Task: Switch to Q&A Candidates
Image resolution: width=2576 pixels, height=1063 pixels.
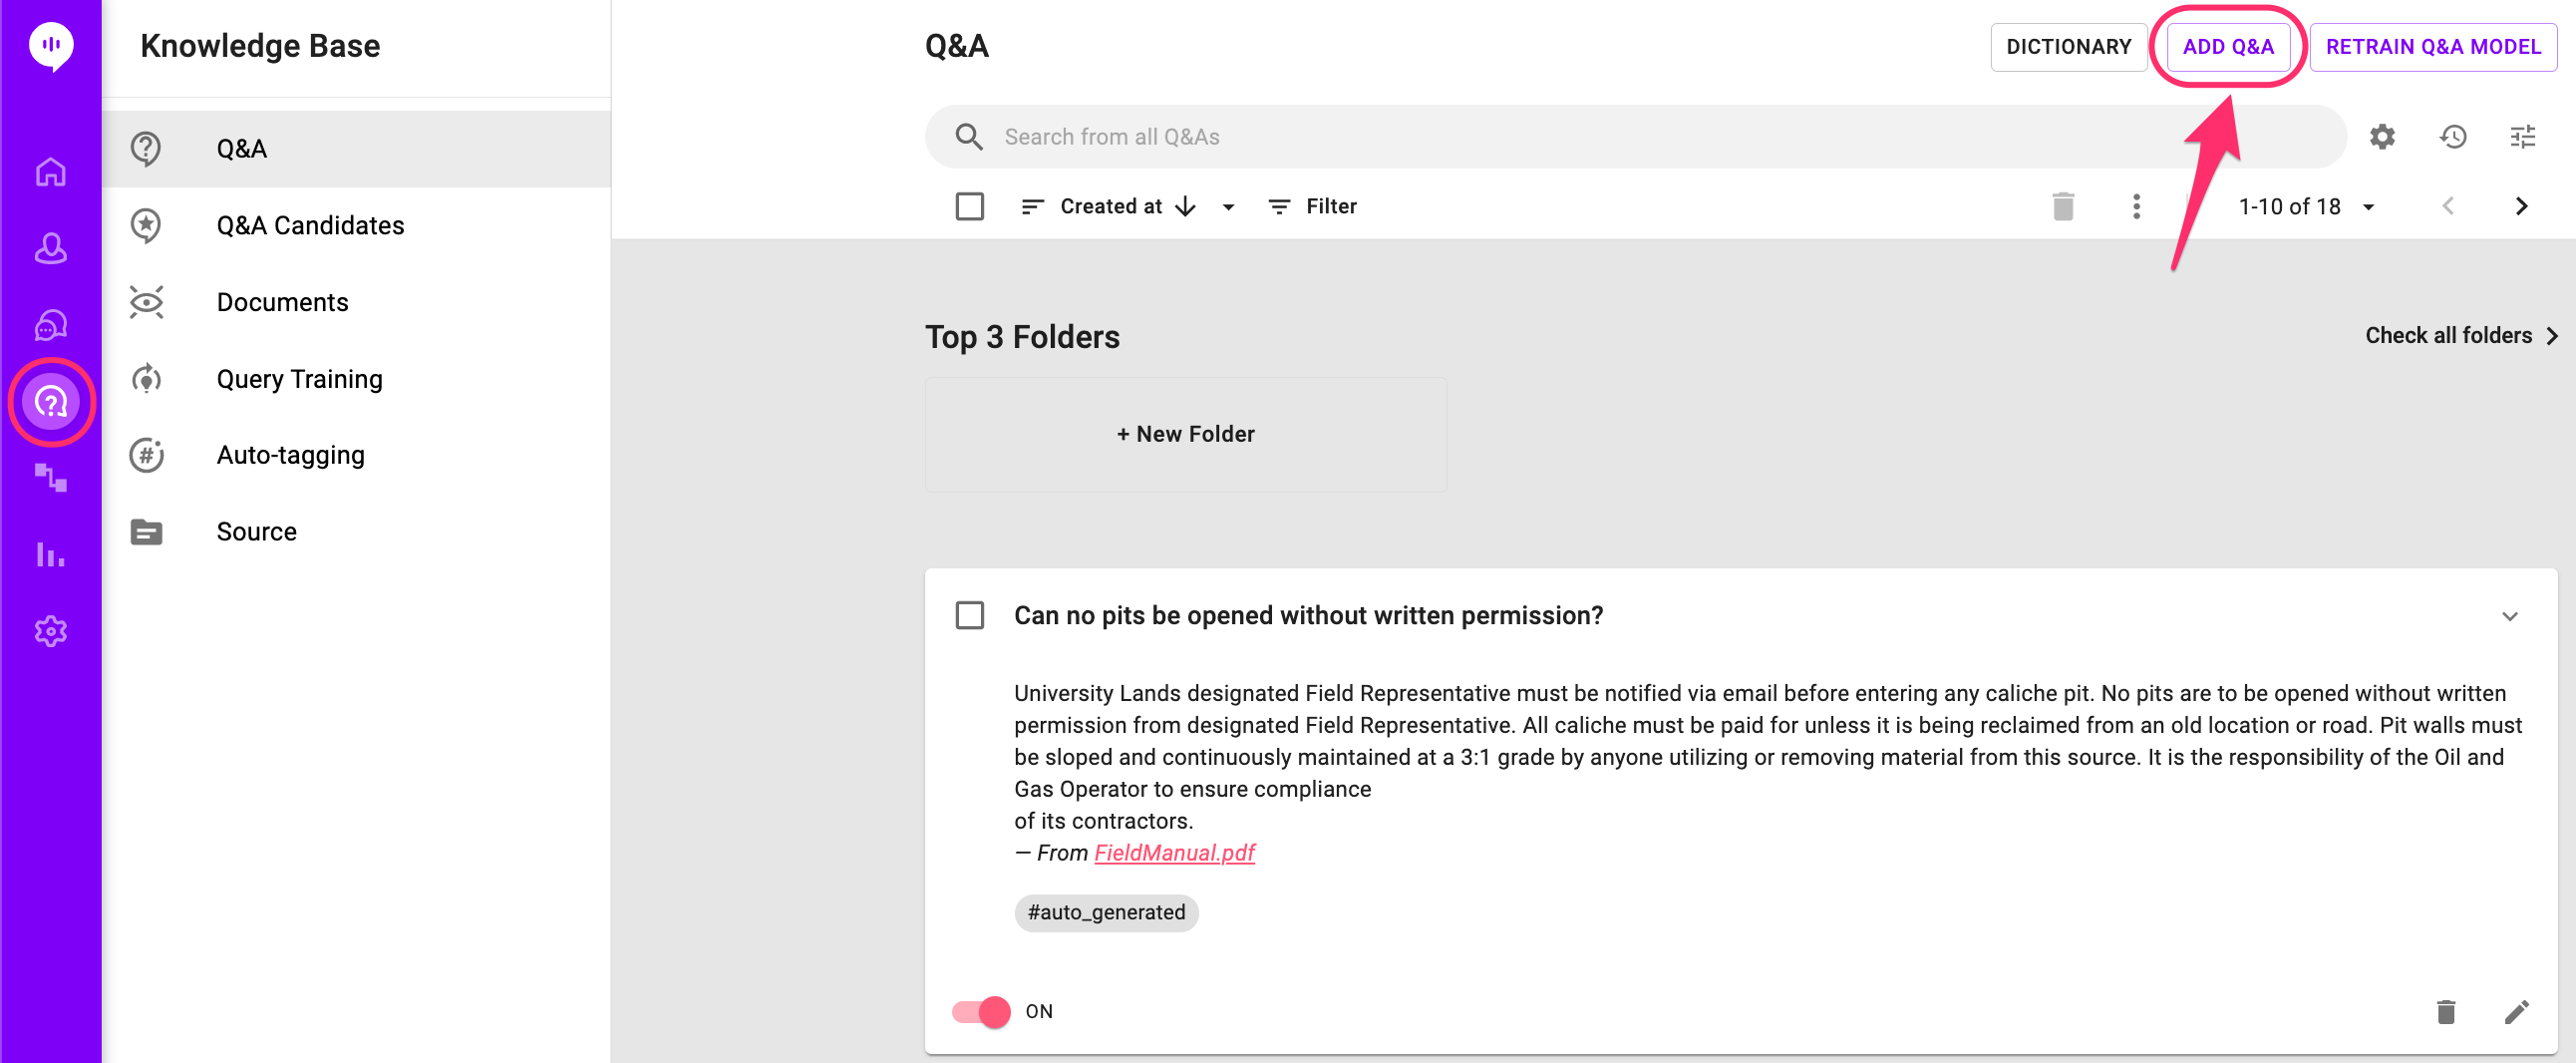Action: tap(310, 225)
